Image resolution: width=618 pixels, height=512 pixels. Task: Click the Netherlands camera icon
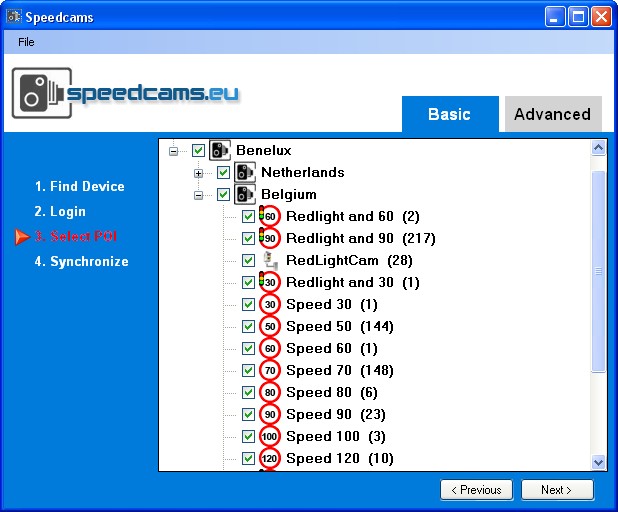(245, 172)
